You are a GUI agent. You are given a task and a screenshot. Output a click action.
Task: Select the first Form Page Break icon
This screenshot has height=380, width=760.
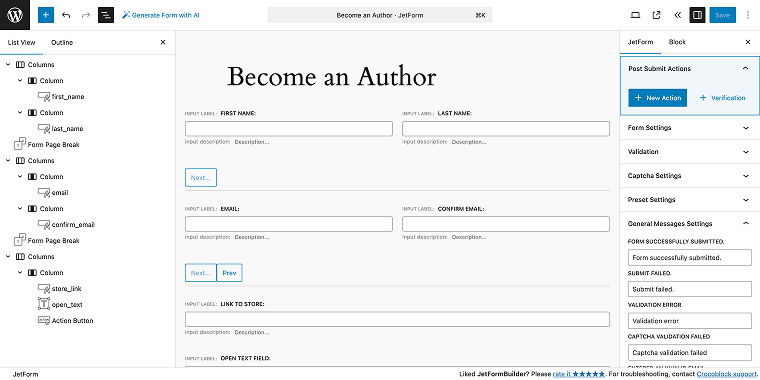pyautogui.click(x=20, y=144)
